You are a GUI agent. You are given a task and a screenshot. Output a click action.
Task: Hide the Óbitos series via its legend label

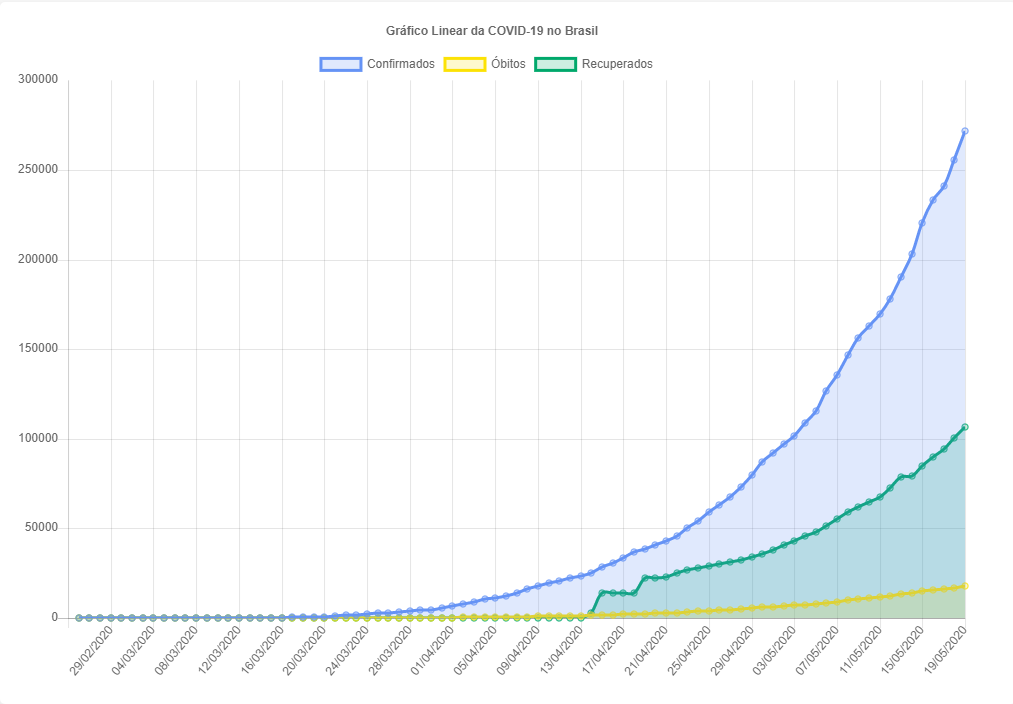click(x=508, y=64)
